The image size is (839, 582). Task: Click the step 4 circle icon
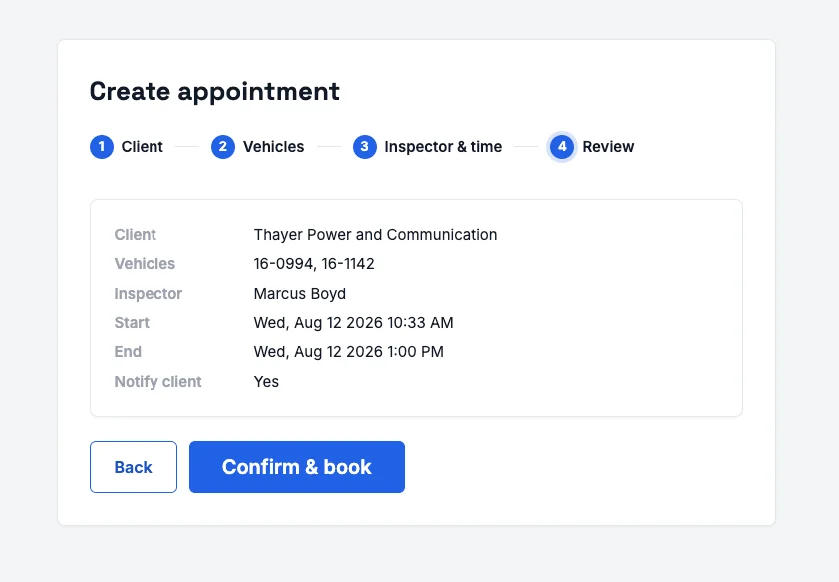tap(562, 147)
